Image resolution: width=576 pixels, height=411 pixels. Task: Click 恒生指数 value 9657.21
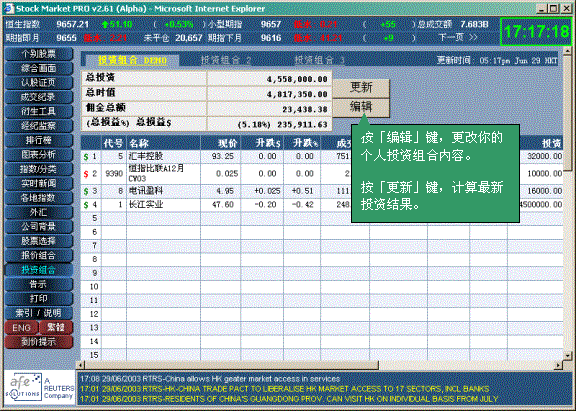(x=73, y=25)
